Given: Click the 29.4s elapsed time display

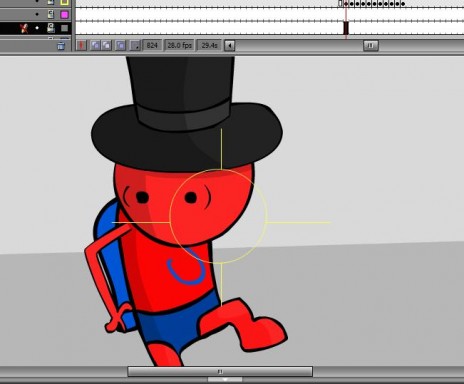Looking at the screenshot, I should click(x=209, y=45).
